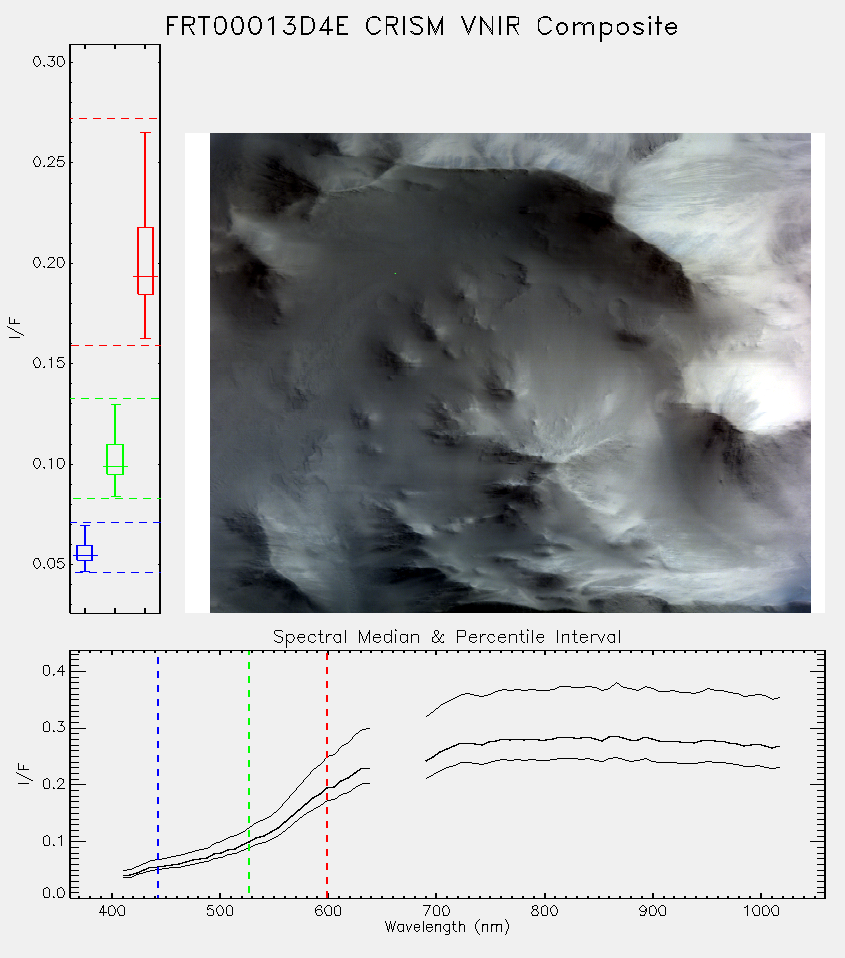Click the upper red dashed percentile line

point(115,119)
